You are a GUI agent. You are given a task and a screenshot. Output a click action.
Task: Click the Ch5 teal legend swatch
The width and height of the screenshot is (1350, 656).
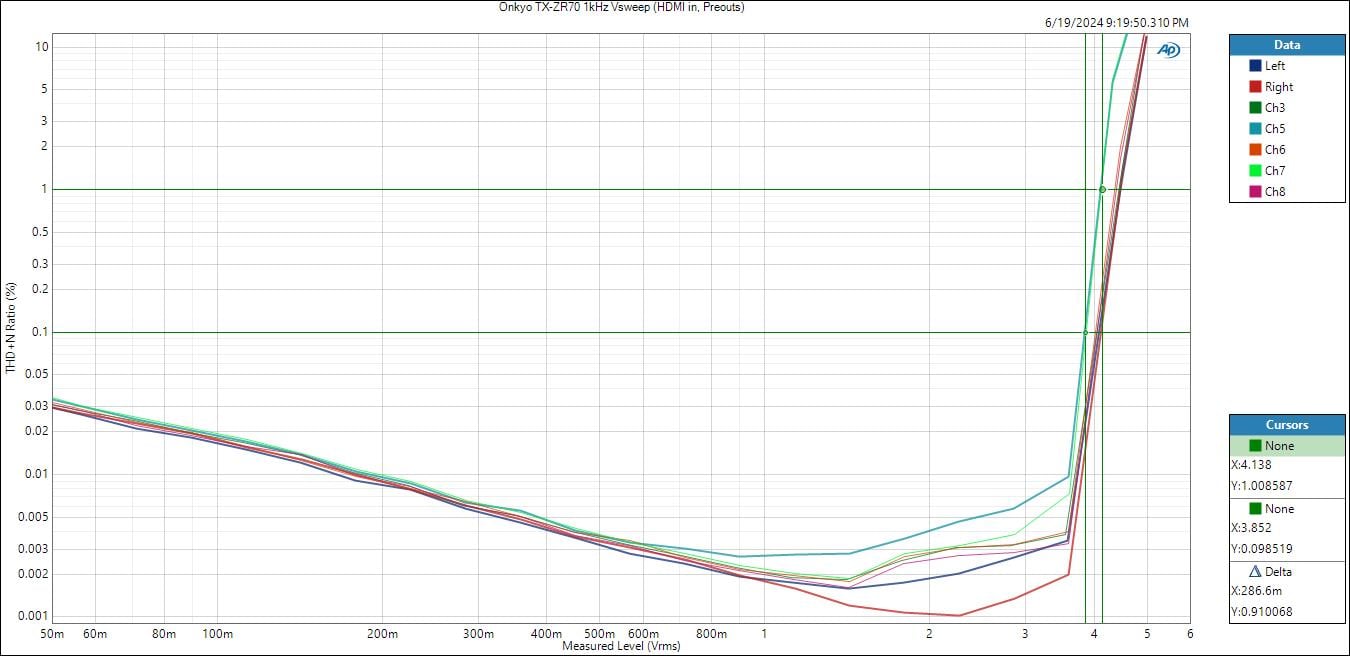coord(1255,129)
